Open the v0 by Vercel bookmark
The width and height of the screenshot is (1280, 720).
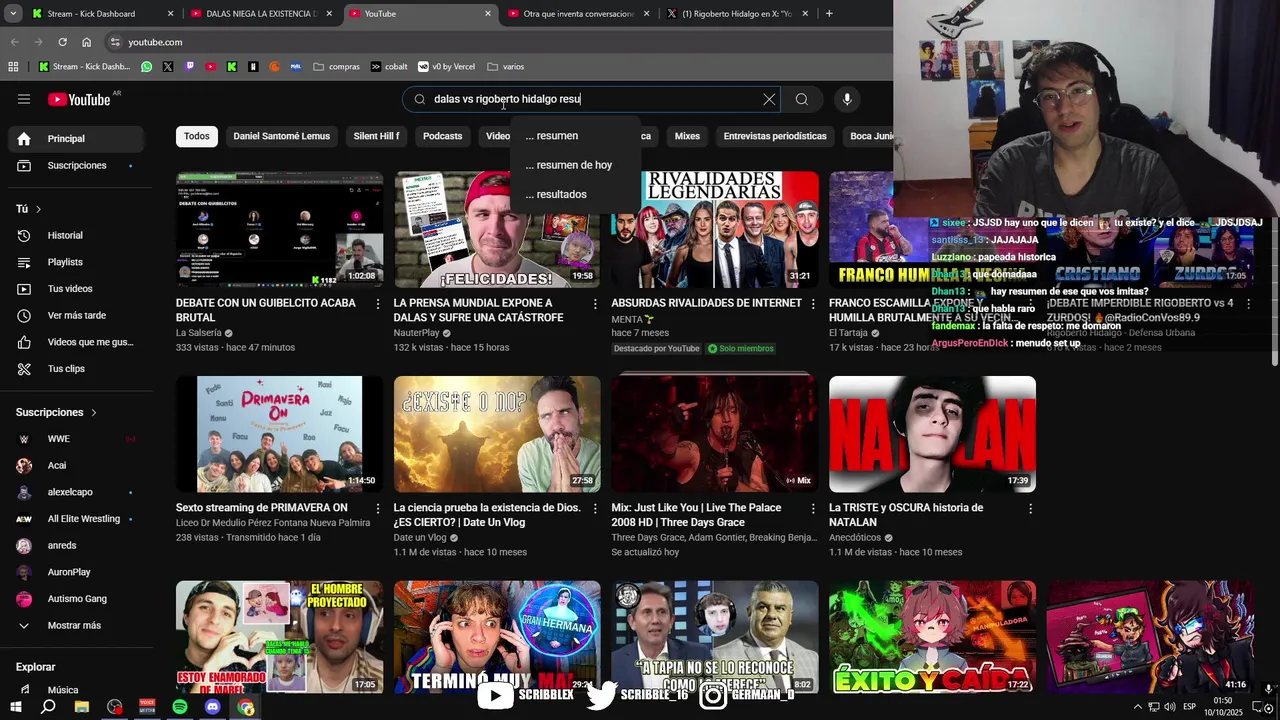[x=447, y=67]
